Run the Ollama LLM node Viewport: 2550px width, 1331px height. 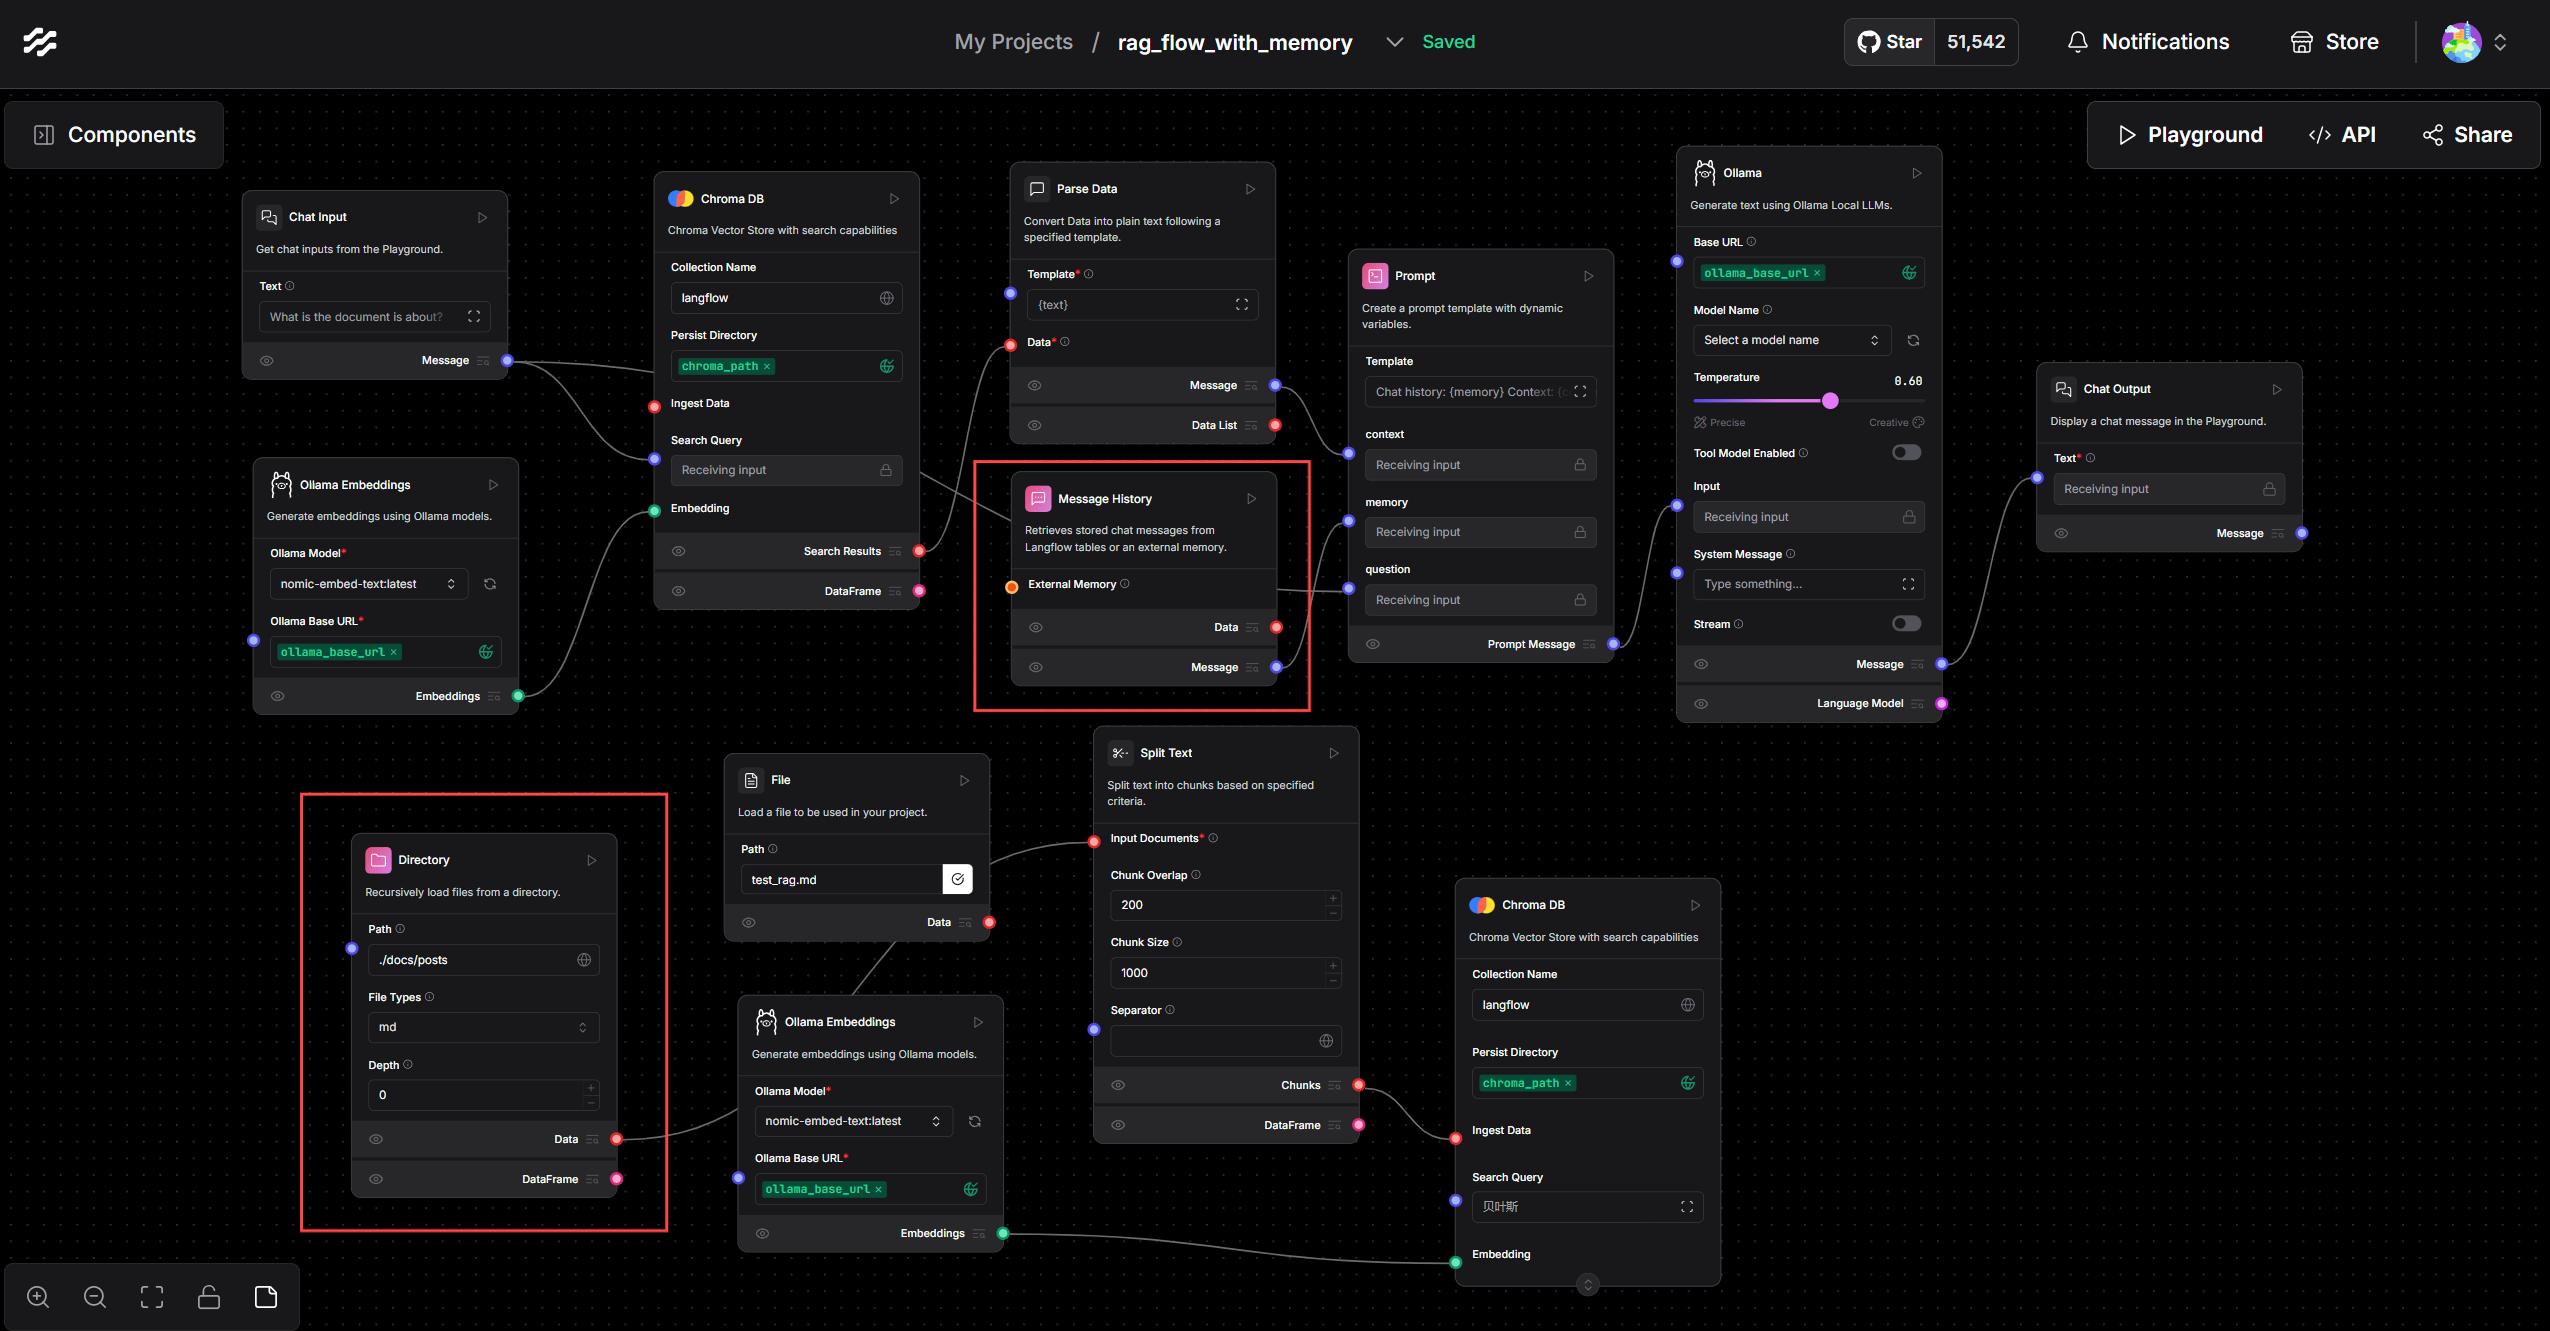coord(1917,173)
